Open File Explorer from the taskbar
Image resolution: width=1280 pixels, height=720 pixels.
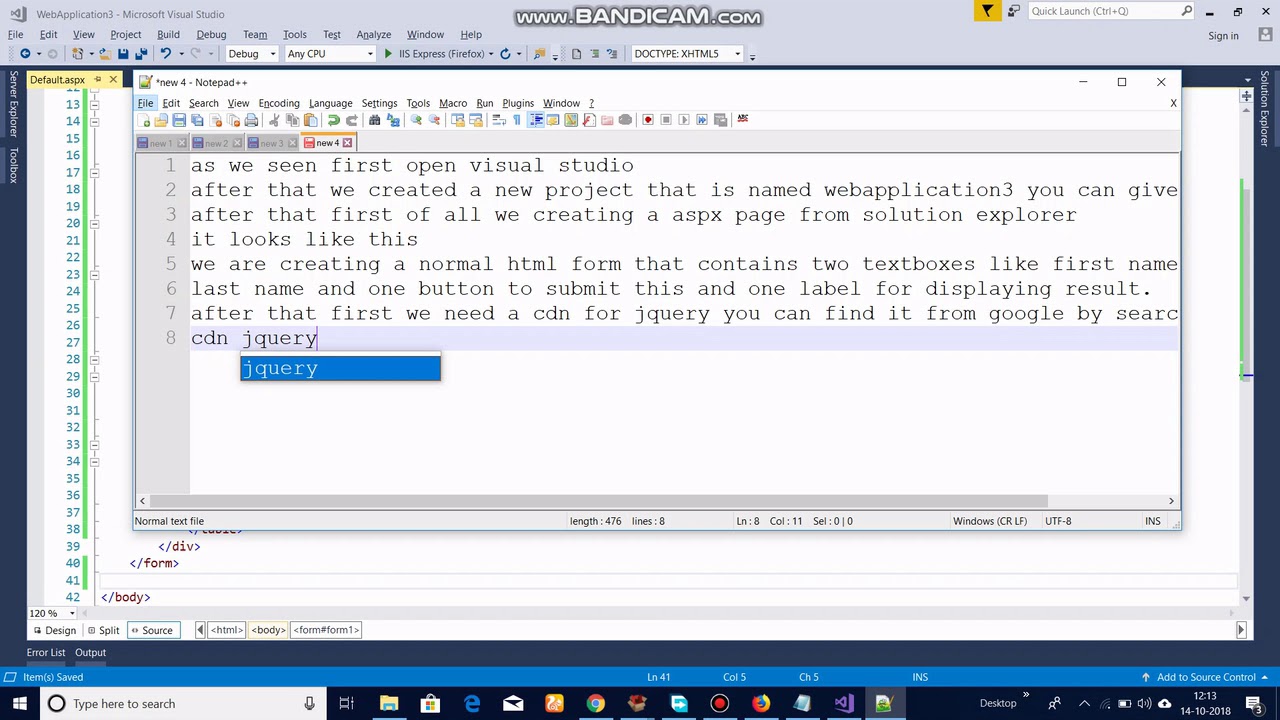click(389, 704)
